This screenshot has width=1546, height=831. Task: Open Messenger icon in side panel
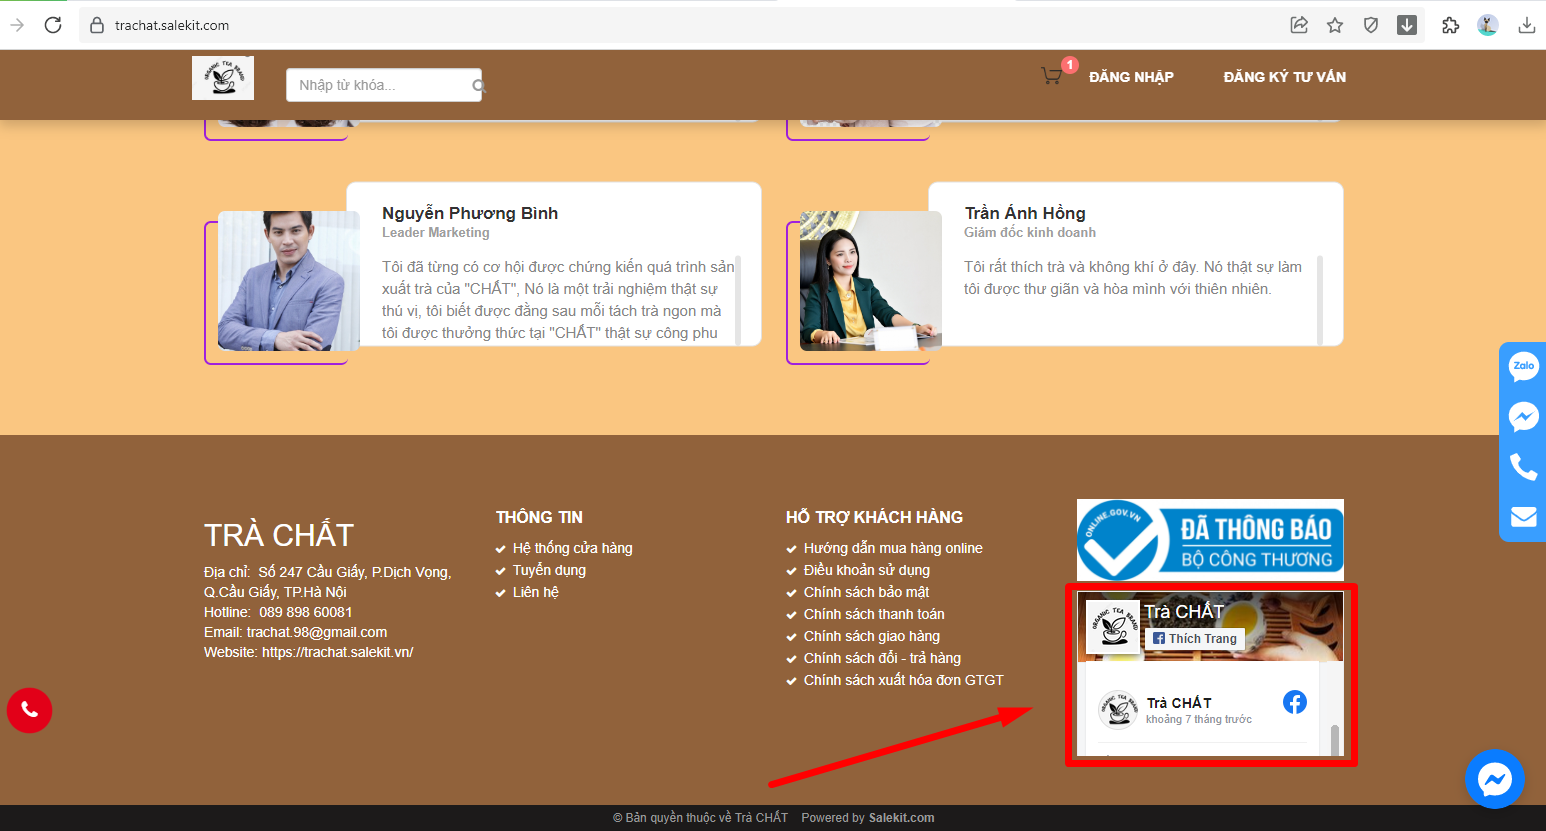[1523, 416]
